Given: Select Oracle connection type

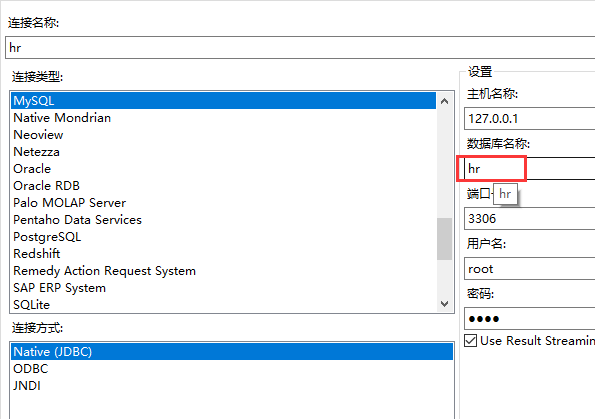Looking at the screenshot, I should 224,169.
